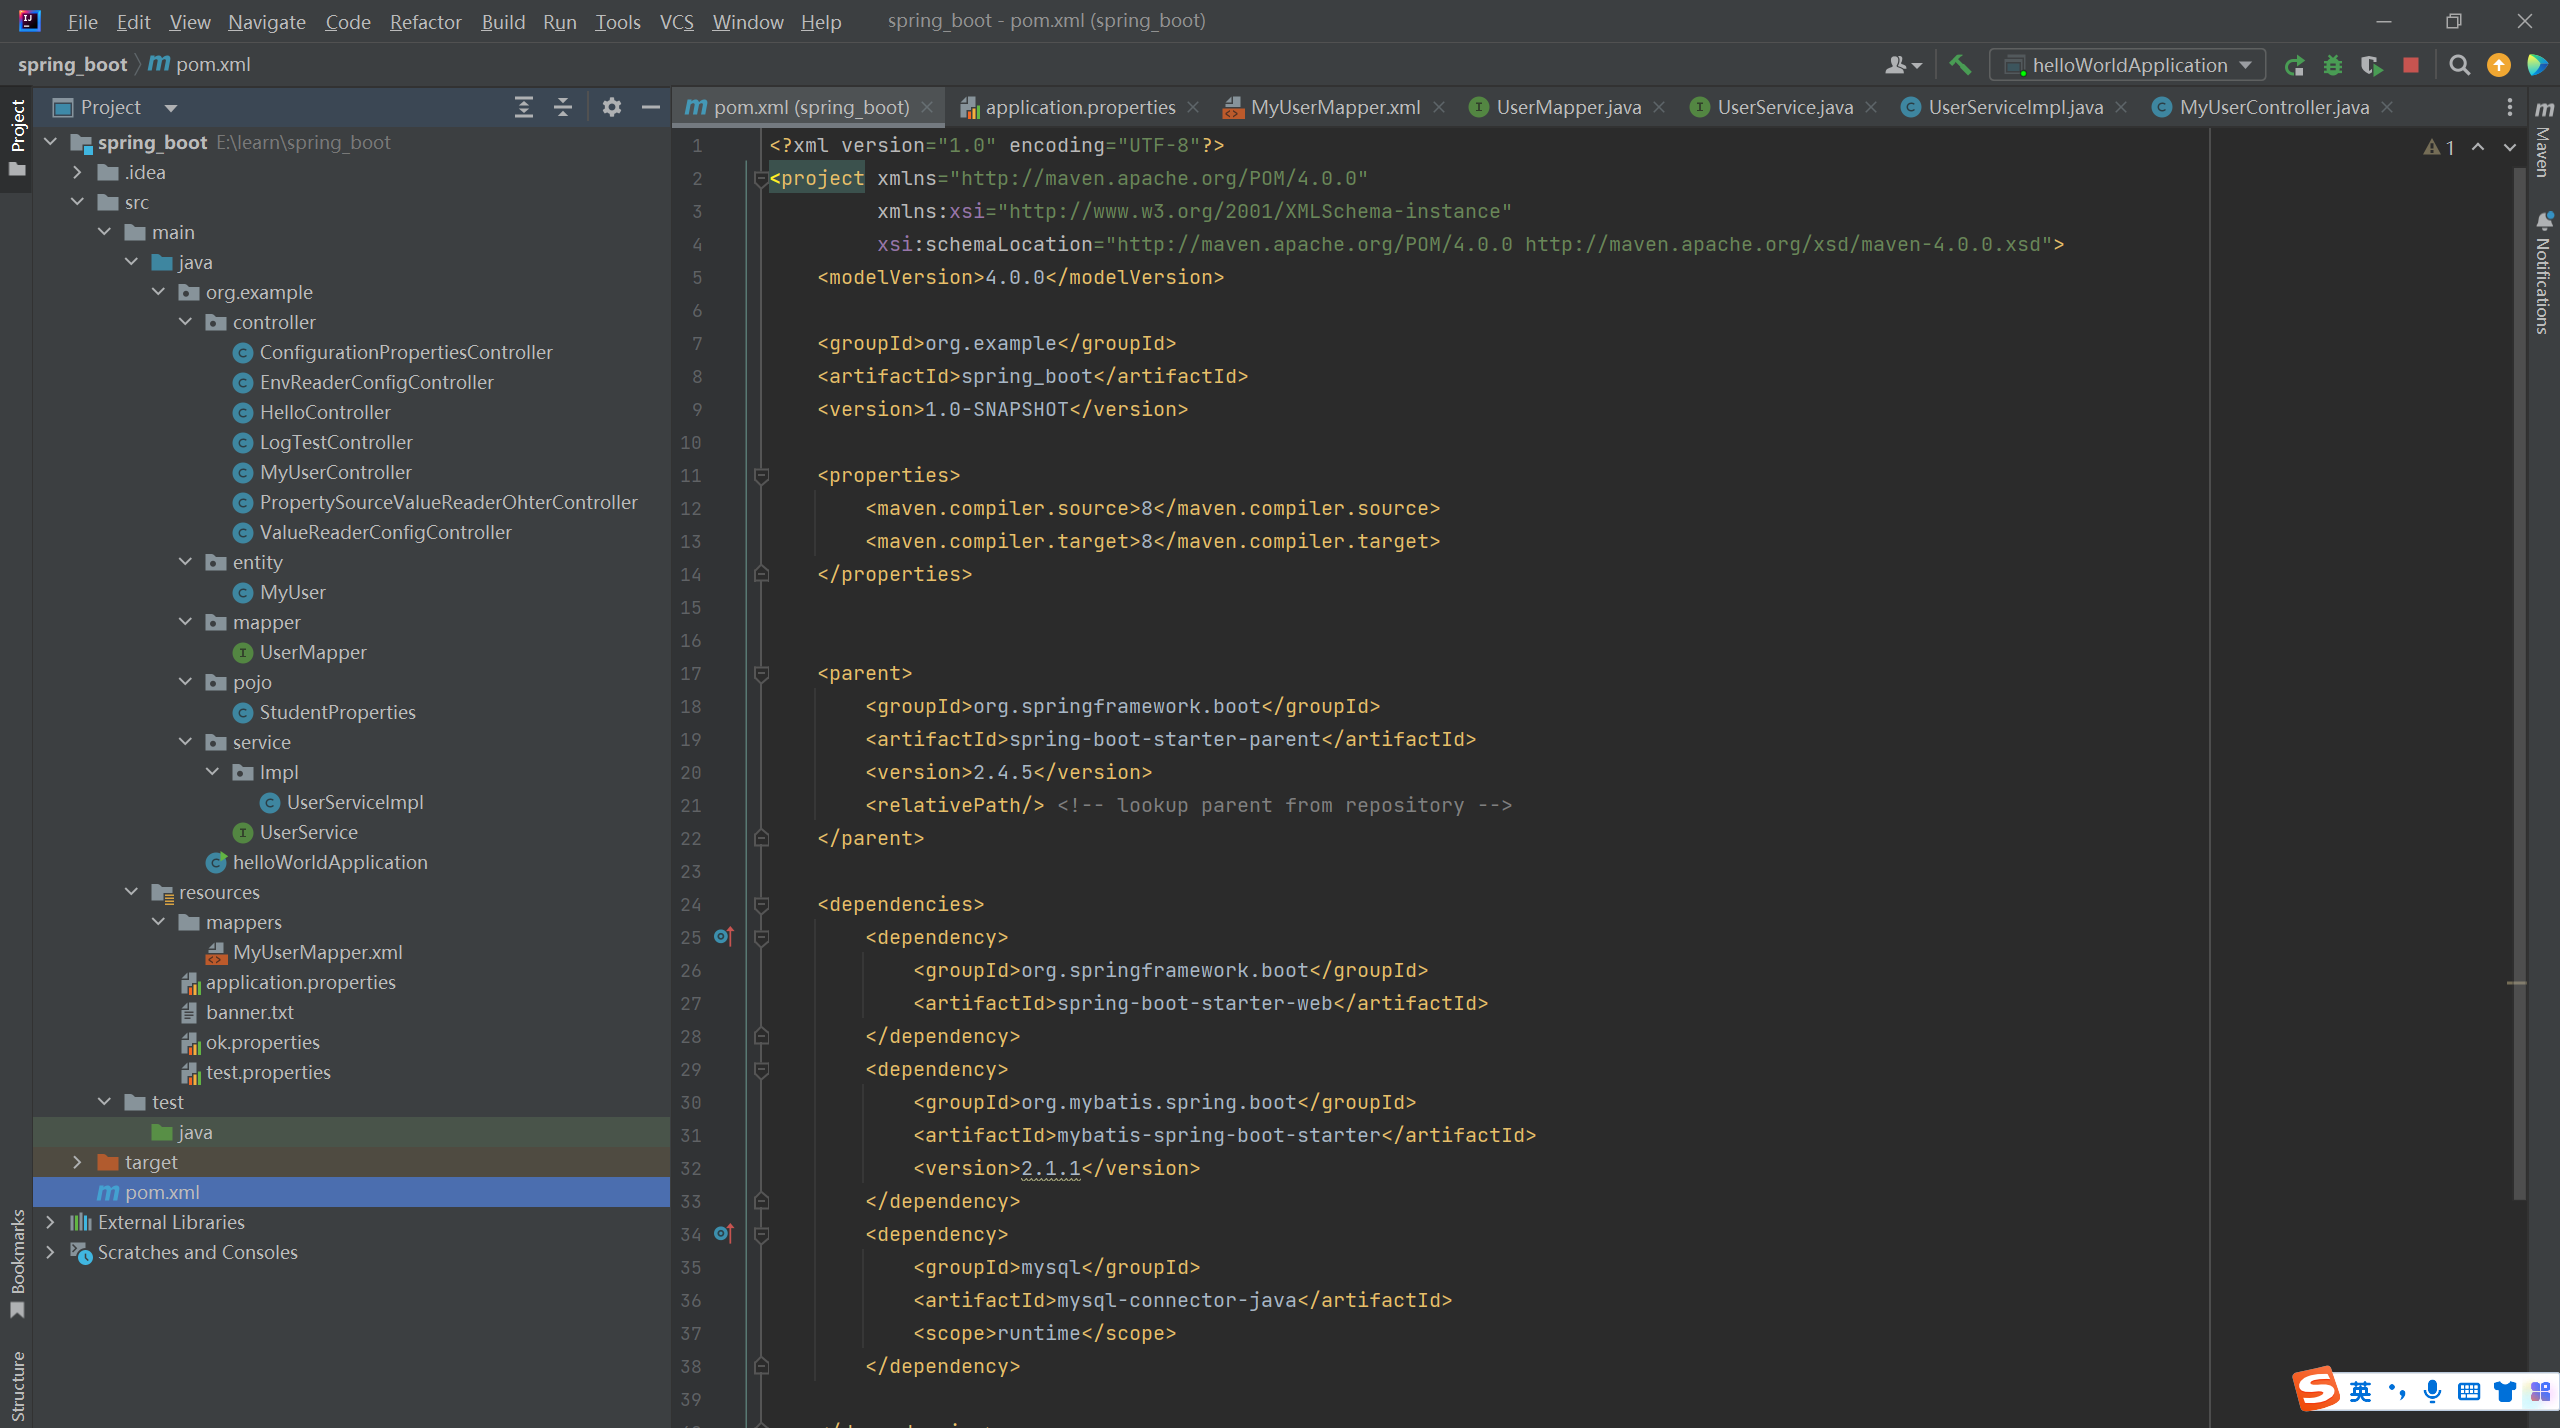This screenshot has height=1428, width=2560.
Task: Click the spring_boot breadcrumb in navigation bar
Action: click(72, 64)
